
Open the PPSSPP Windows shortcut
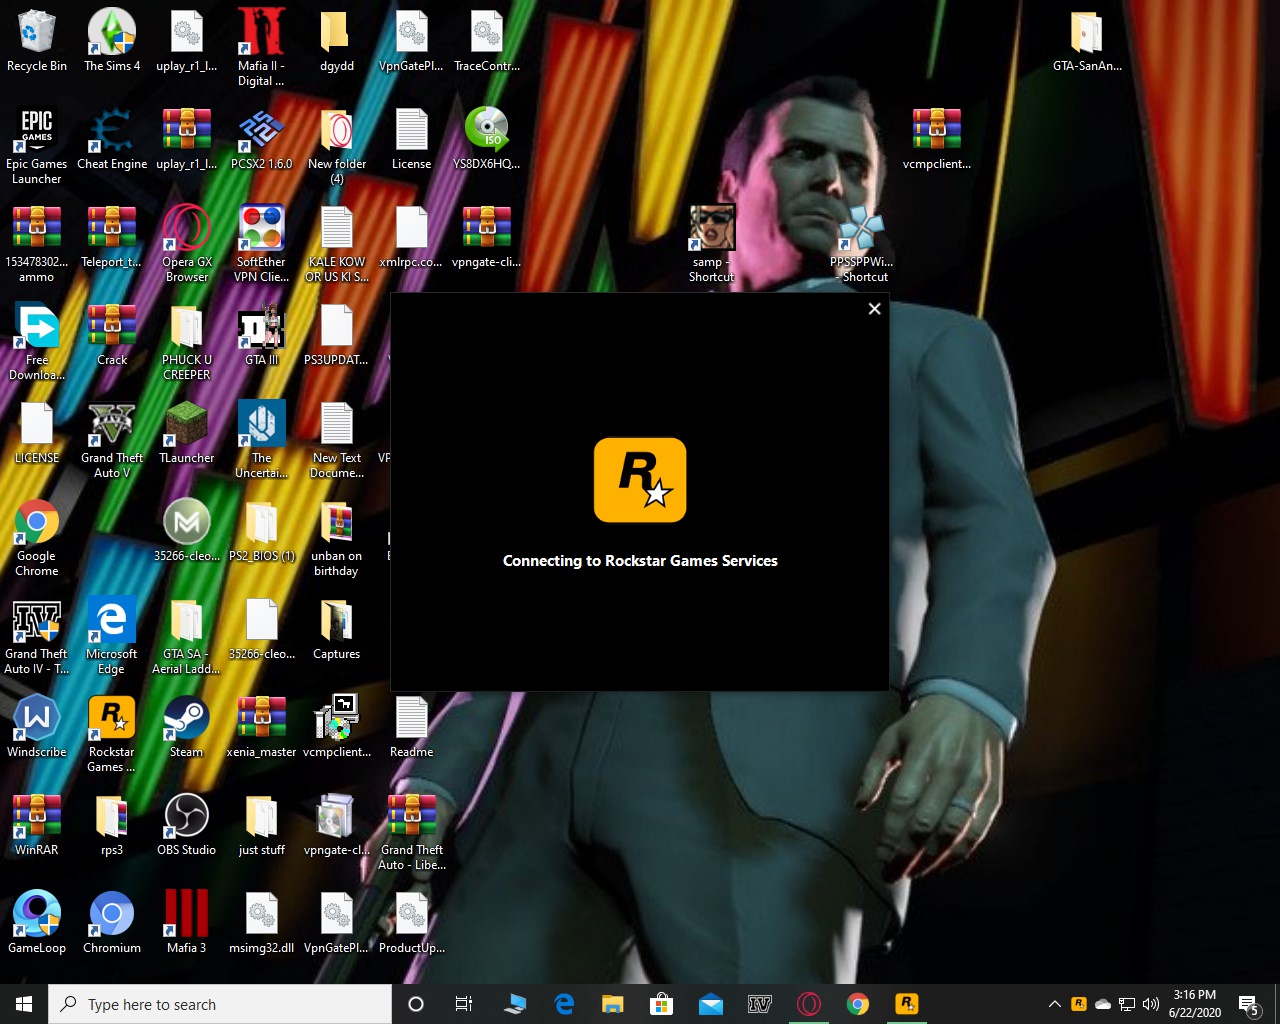point(861,244)
